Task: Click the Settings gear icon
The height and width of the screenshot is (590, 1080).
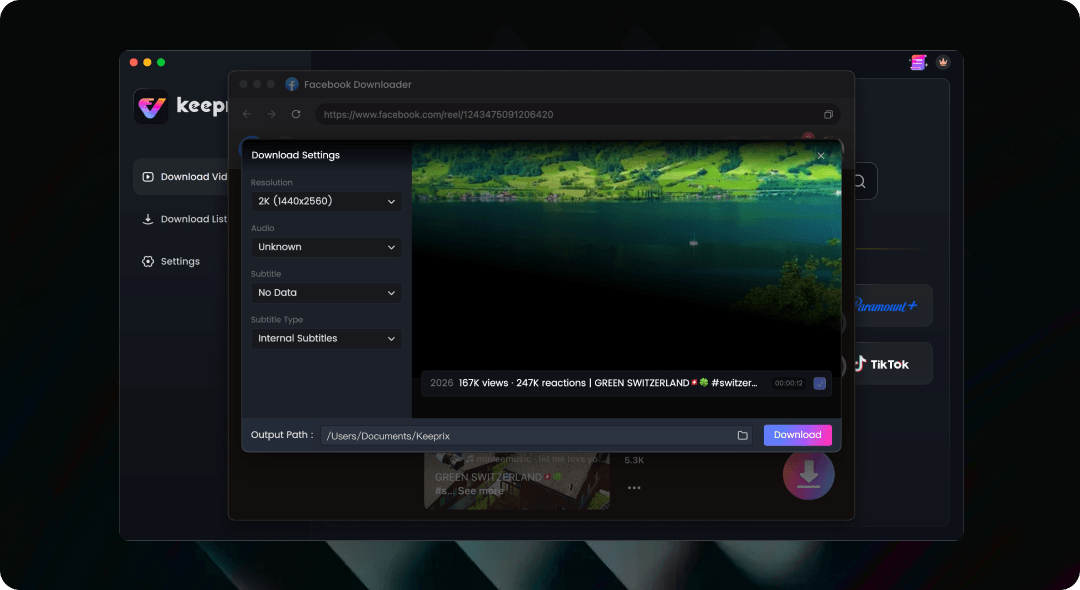Action: (147, 262)
